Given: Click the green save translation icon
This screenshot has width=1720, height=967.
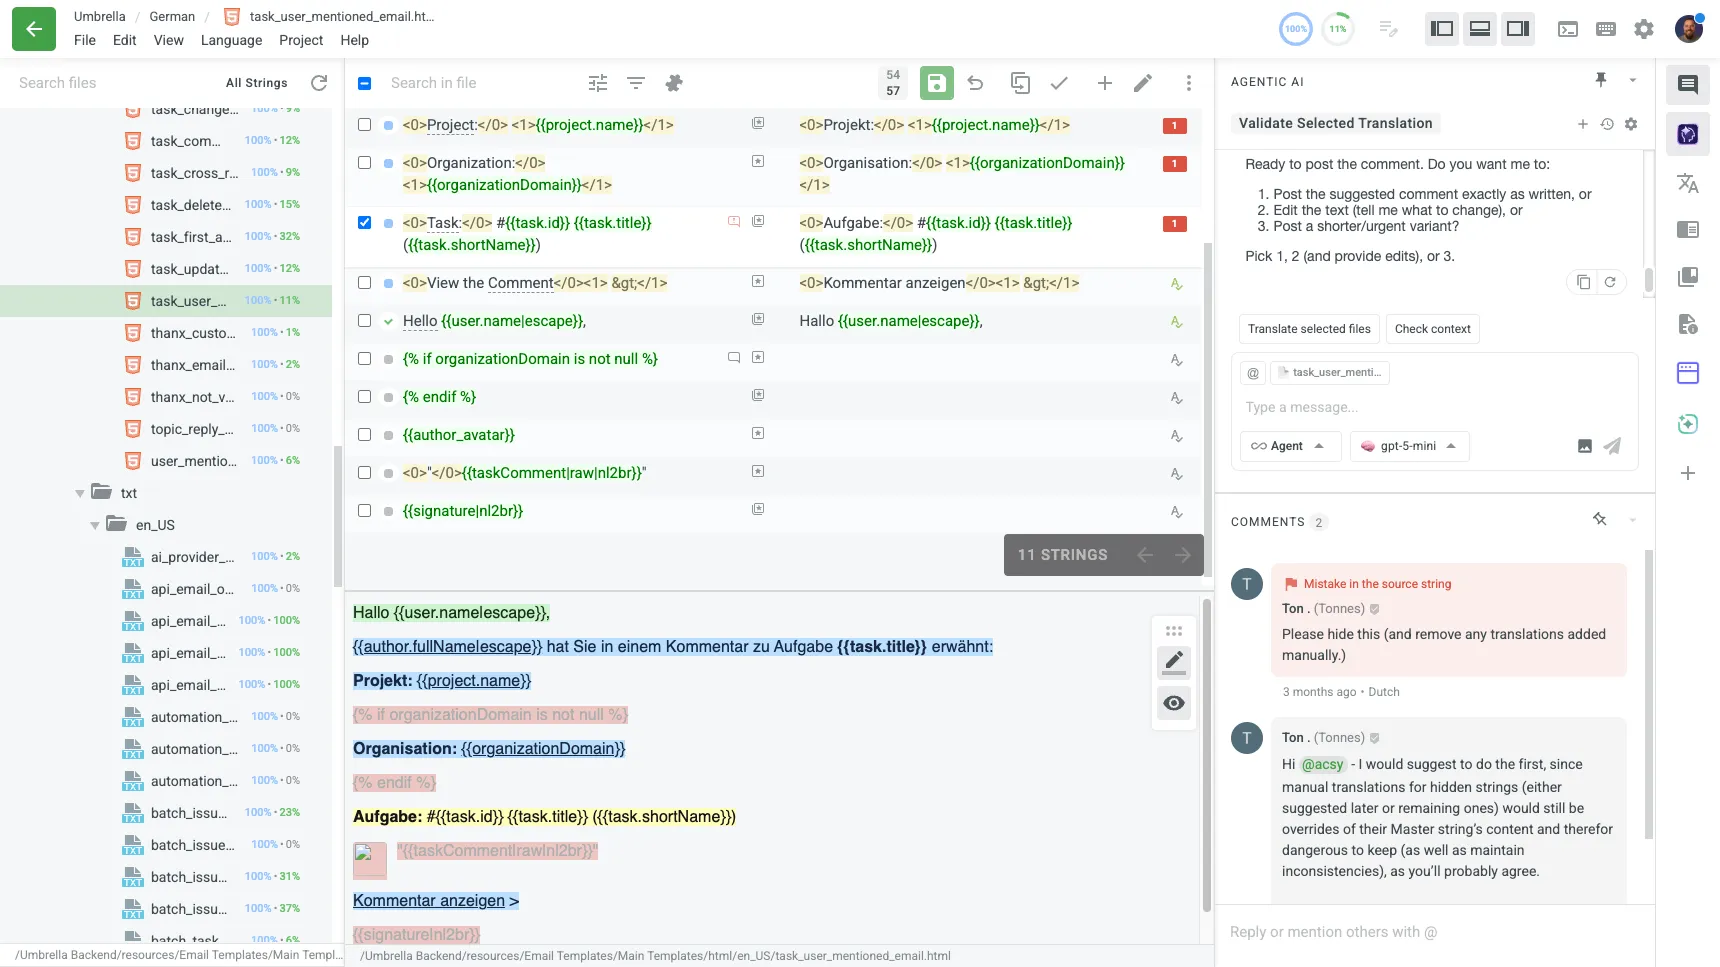Looking at the screenshot, I should (936, 83).
